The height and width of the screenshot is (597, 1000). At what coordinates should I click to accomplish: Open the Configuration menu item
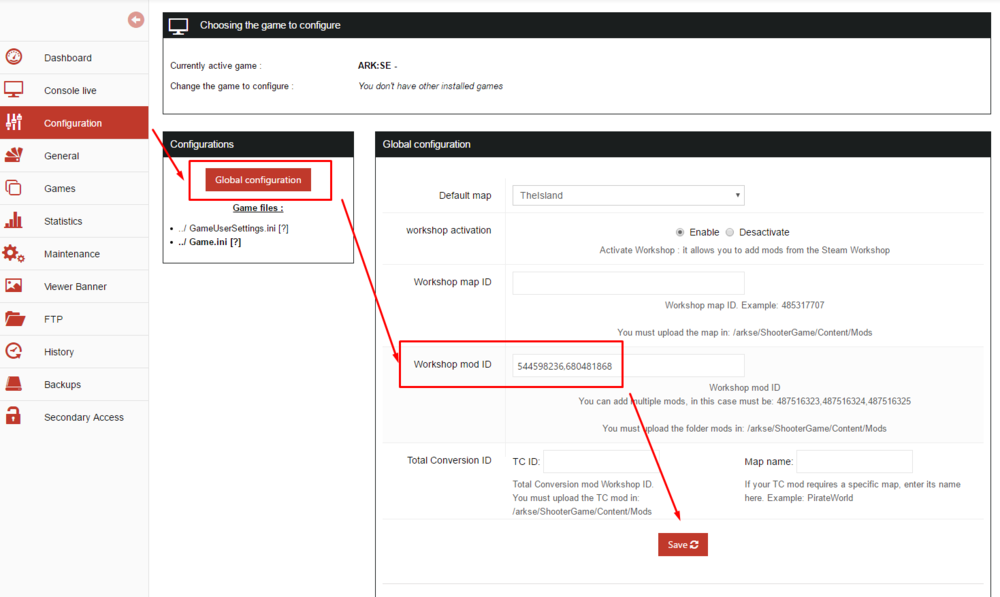(x=73, y=123)
